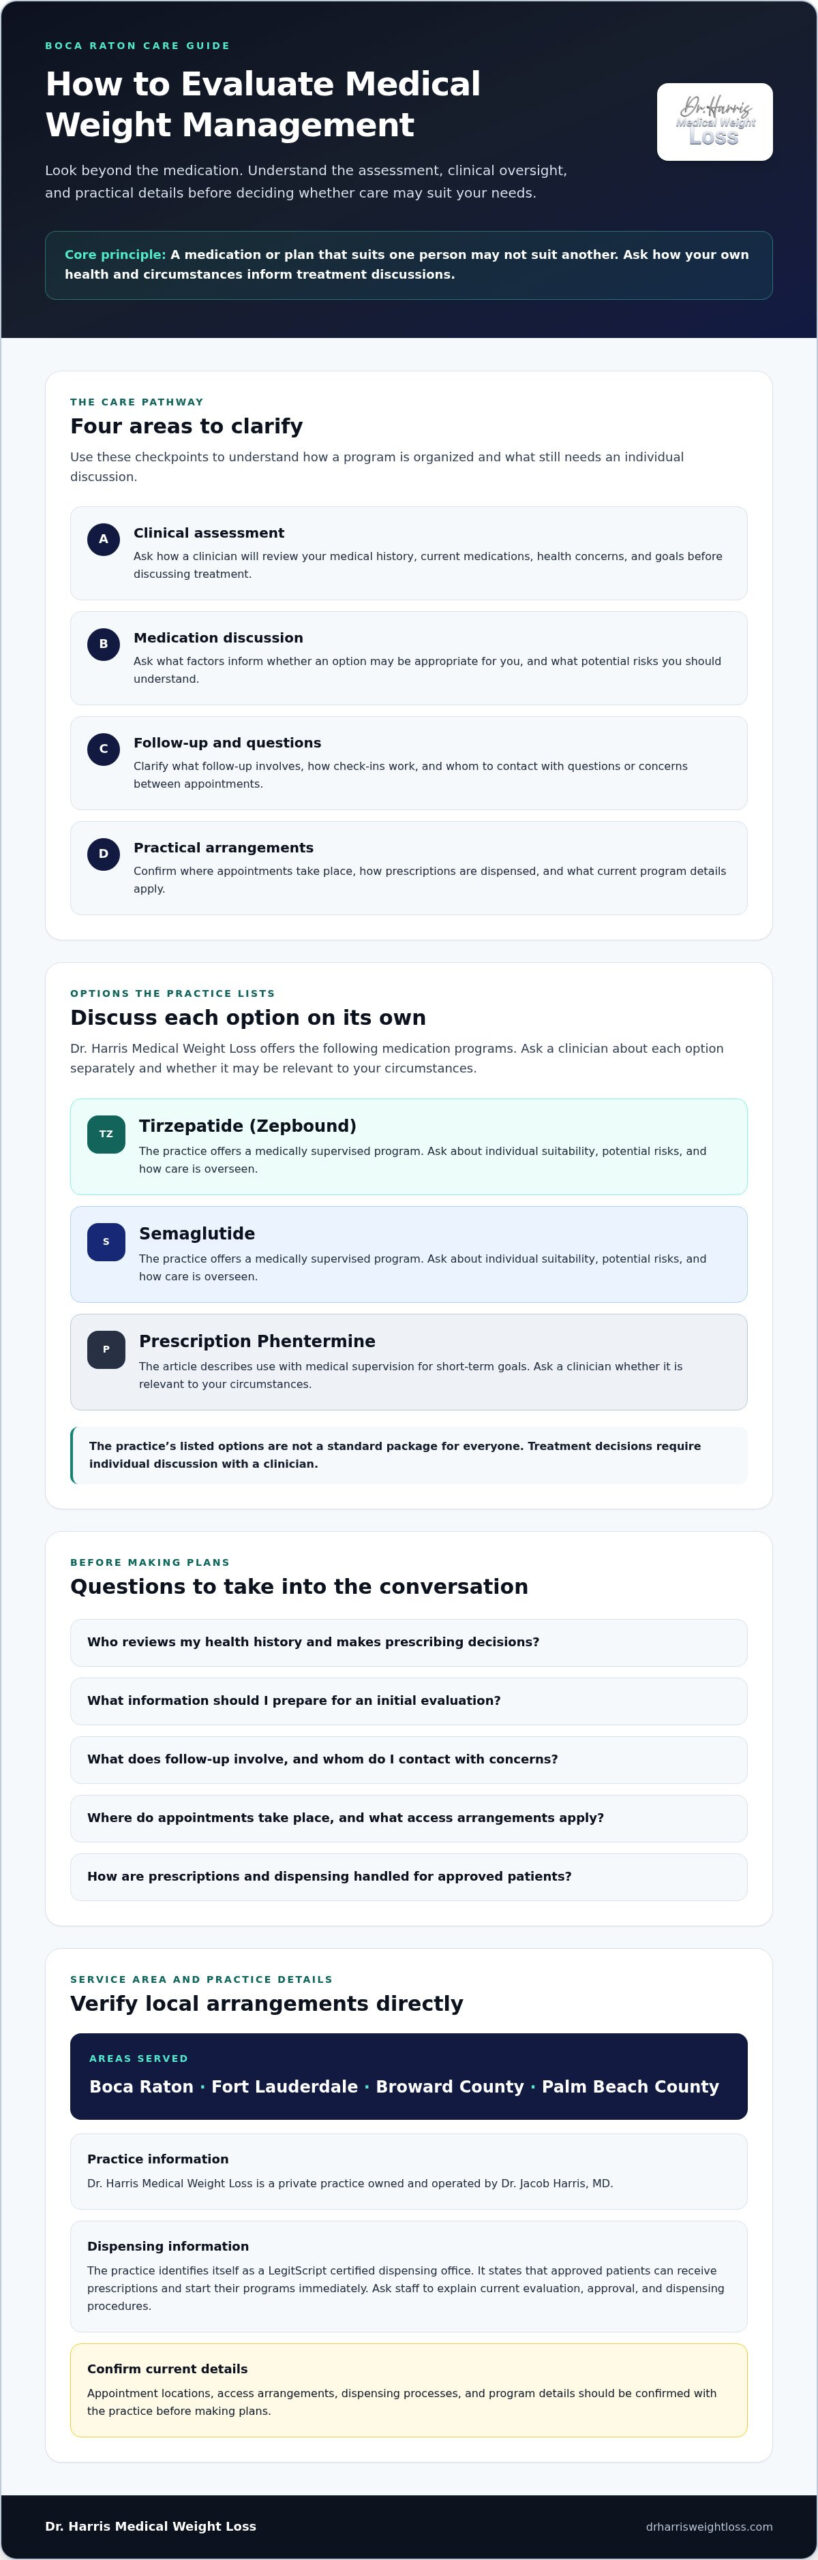Expand the initial evaluation preparation question

click(x=408, y=1701)
